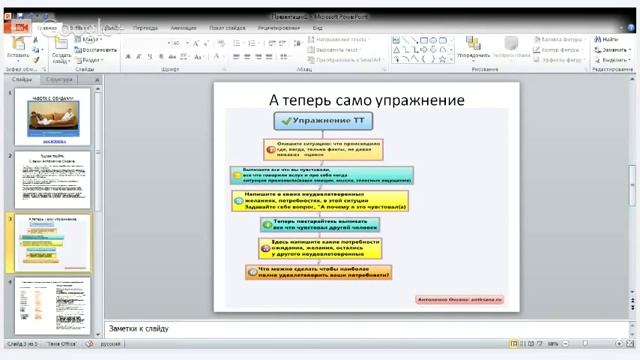
Task: Open Контур фигуры shape outline menu
Action: tap(558, 50)
